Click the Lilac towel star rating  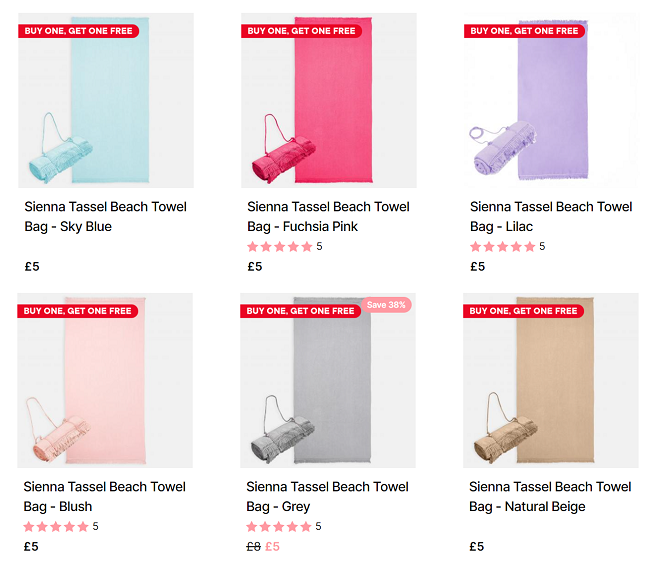pos(502,247)
